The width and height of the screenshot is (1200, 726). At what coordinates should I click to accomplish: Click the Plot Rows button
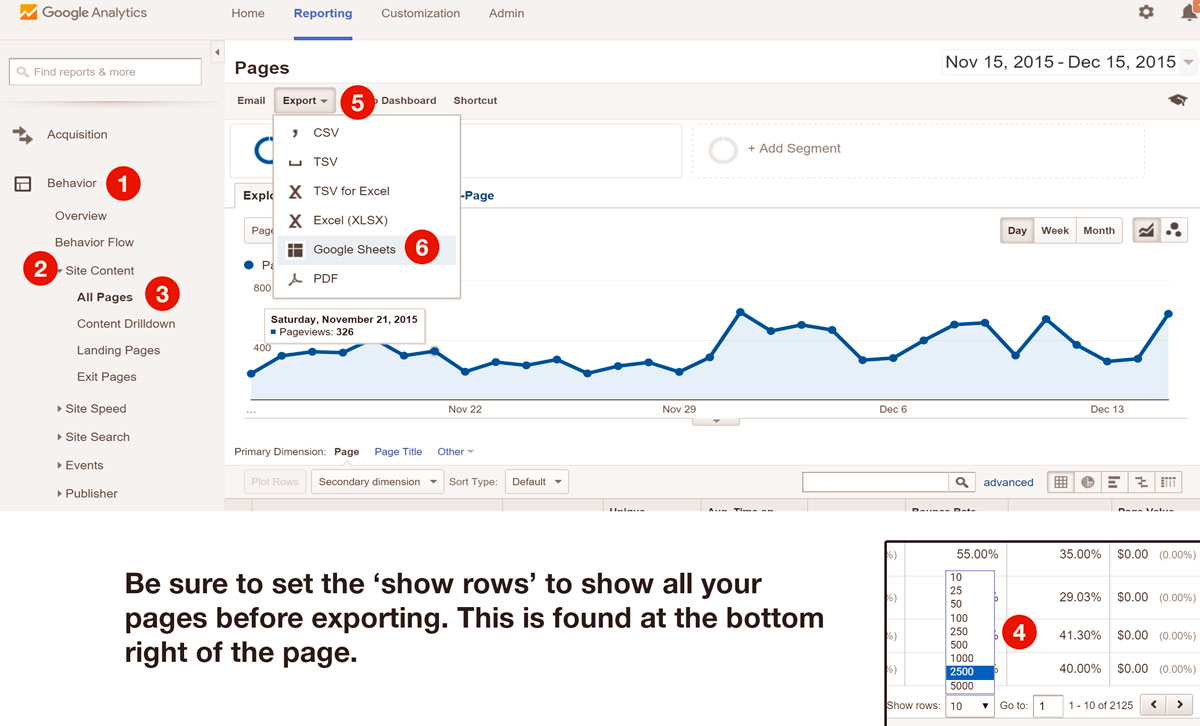click(275, 482)
